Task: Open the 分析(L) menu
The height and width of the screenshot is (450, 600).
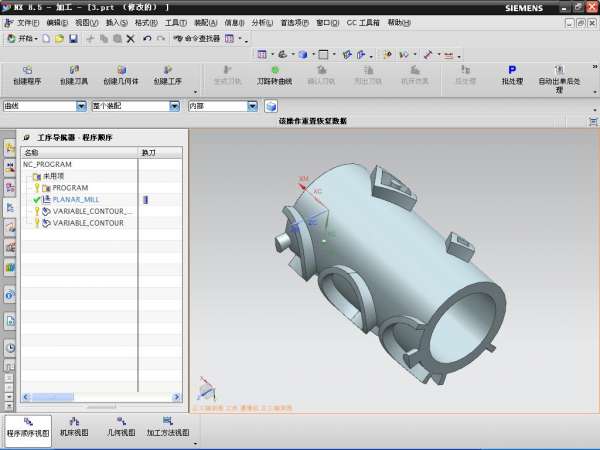Action: point(262,23)
